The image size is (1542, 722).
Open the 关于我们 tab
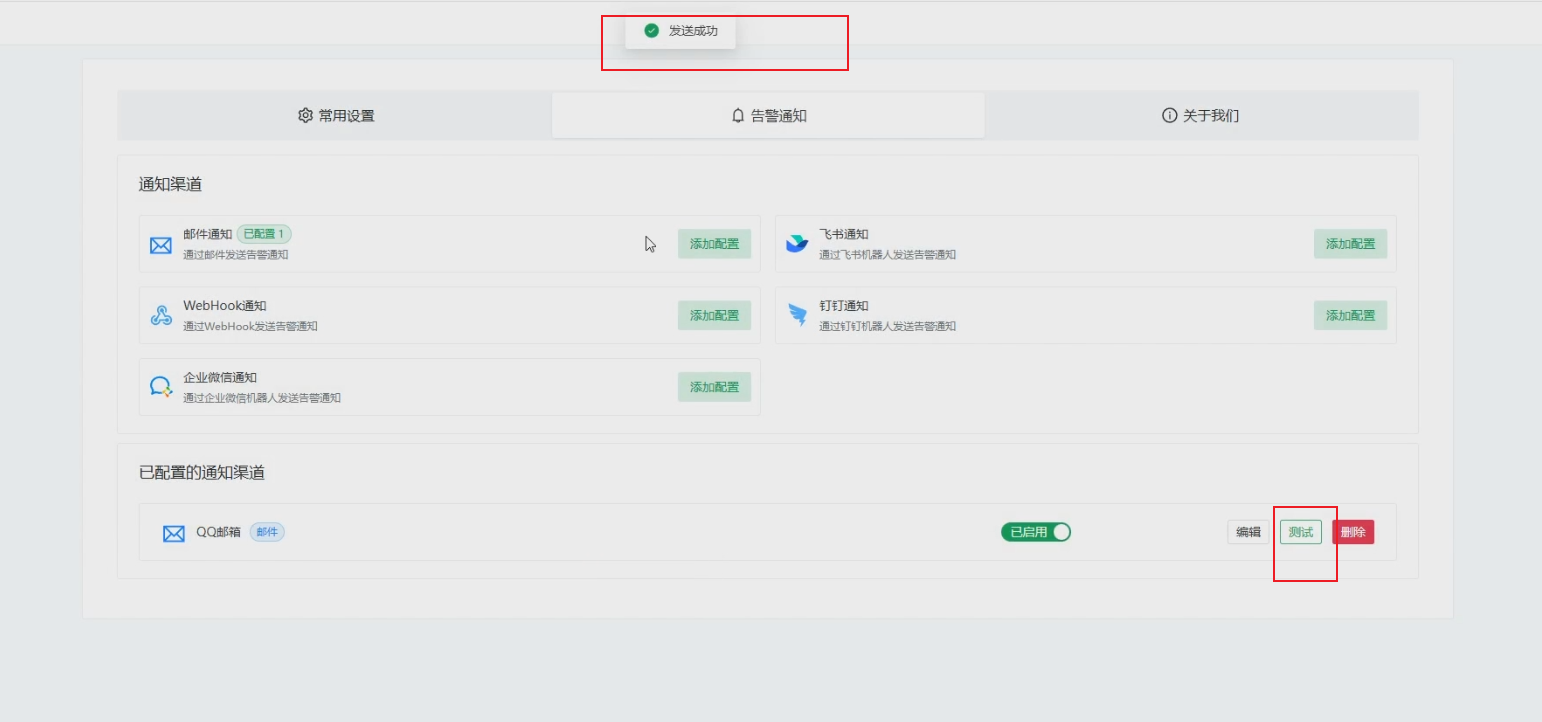1199,115
